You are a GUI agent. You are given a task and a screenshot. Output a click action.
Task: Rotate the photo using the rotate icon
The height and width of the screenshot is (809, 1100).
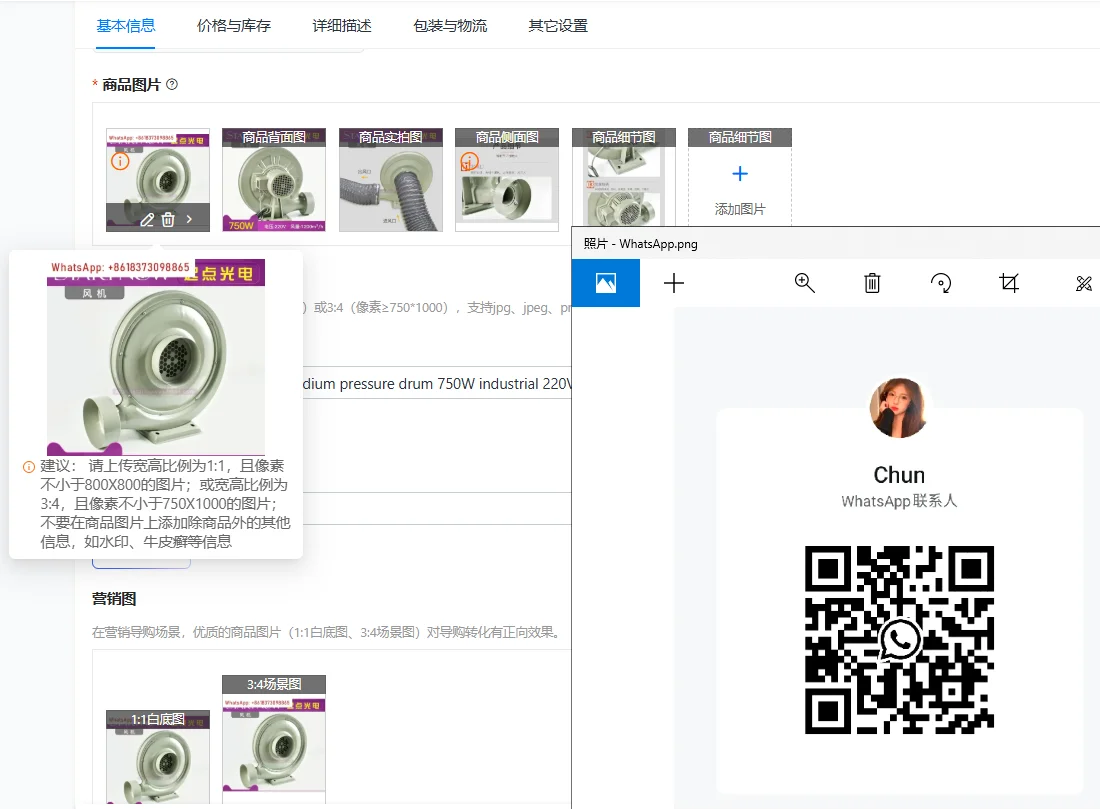pyautogui.click(x=940, y=283)
